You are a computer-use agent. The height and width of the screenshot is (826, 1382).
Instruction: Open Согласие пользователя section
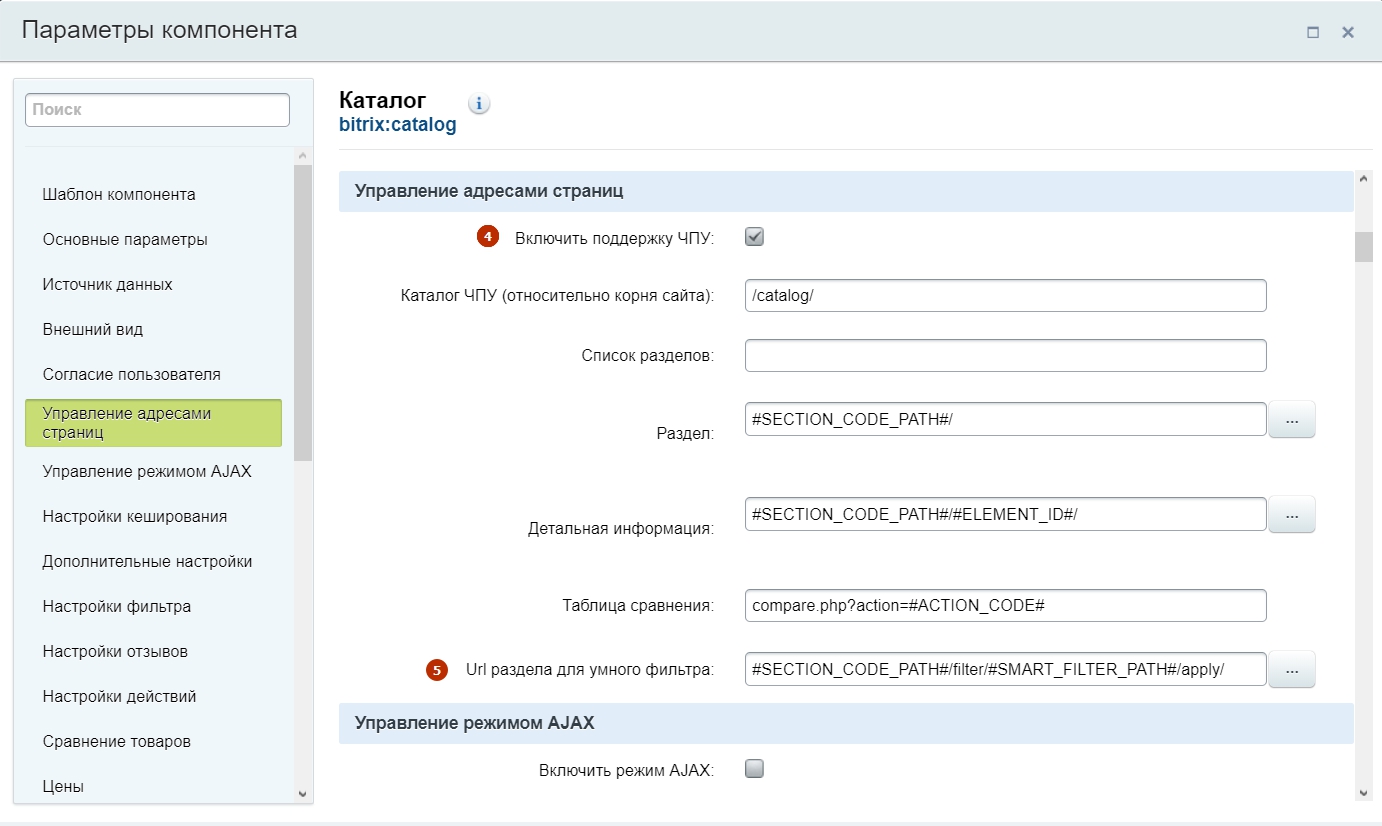tap(132, 375)
